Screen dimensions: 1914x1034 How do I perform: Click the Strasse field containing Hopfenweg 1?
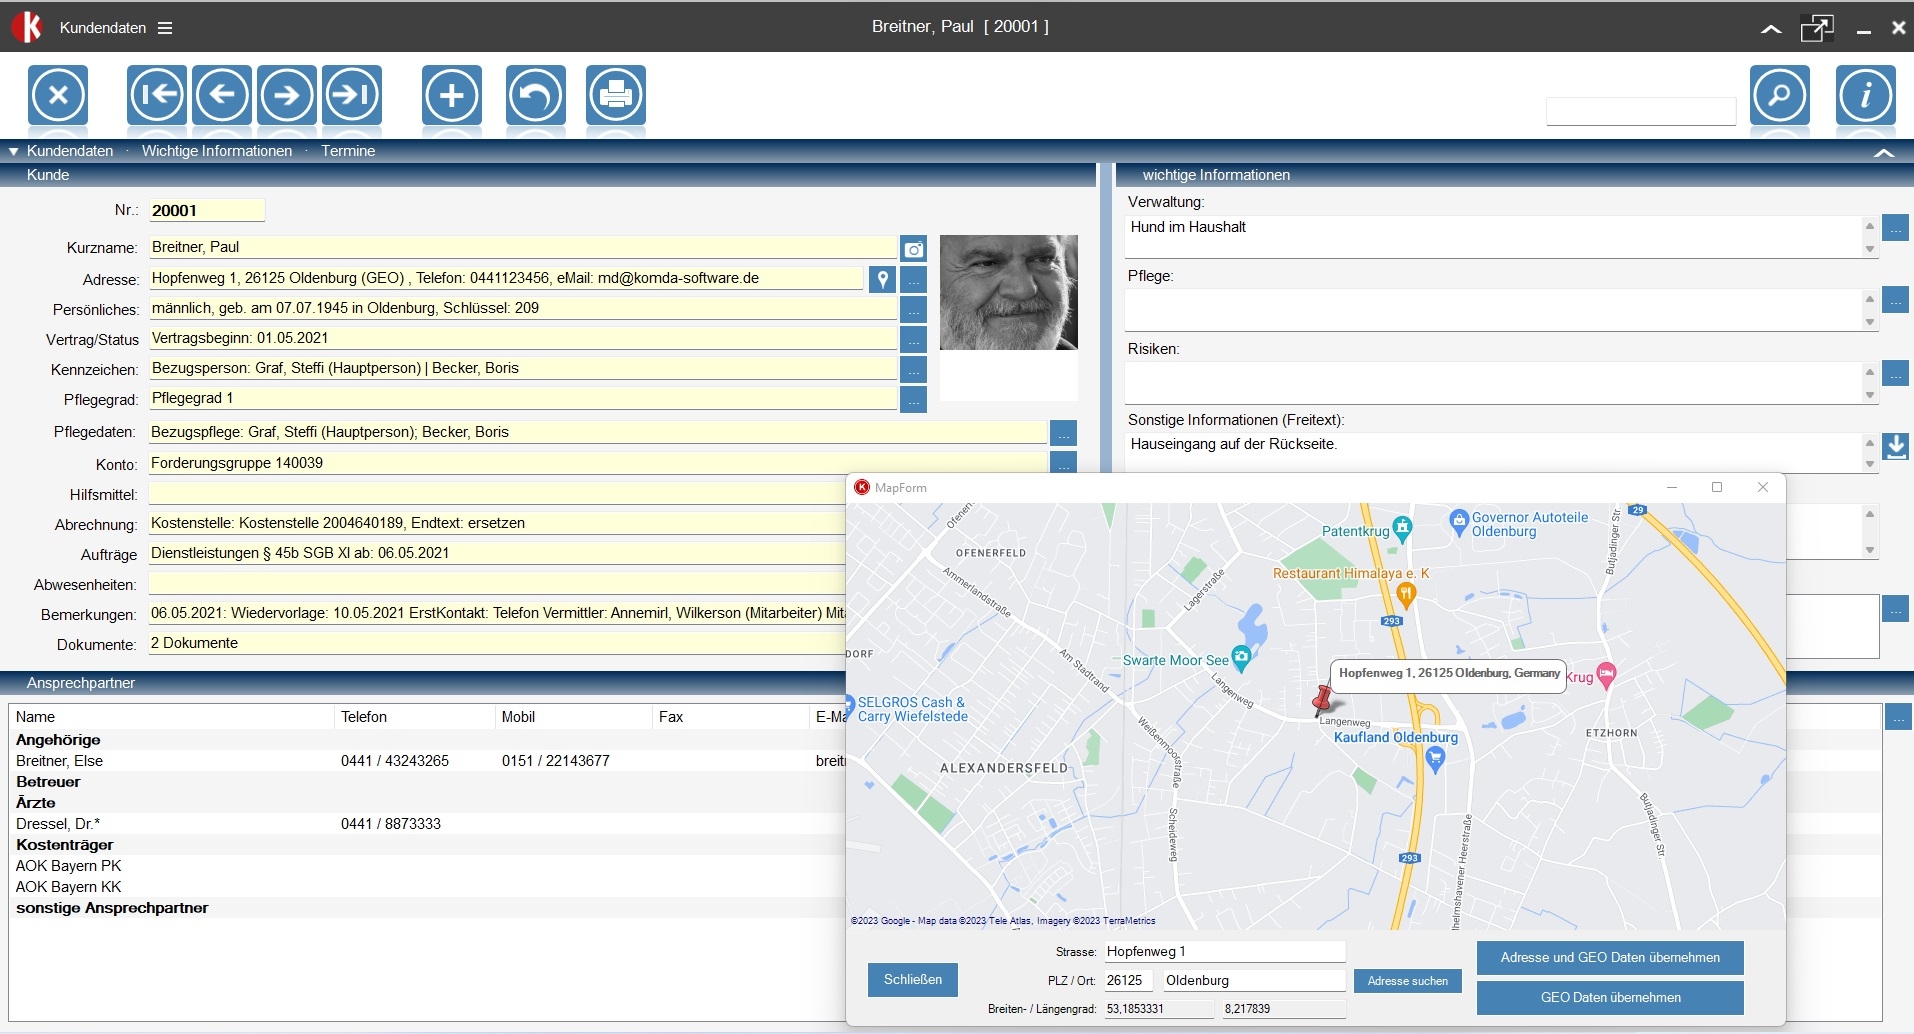pyautogui.click(x=1223, y=952)
